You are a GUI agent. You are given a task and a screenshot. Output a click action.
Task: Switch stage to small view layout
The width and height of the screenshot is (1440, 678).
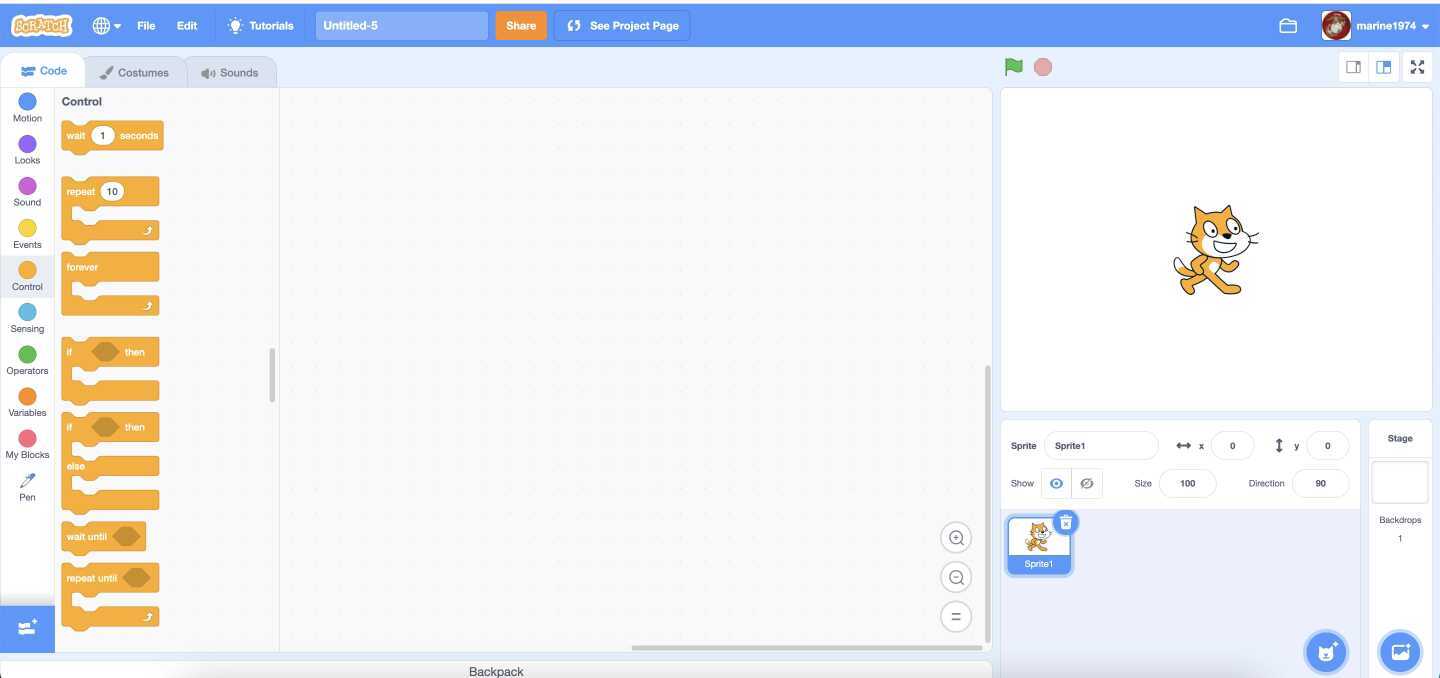point(1353,66)
